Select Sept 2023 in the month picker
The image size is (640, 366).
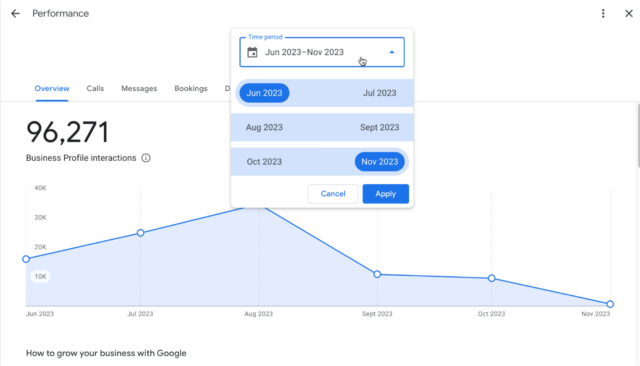click(x=380, y=127)
